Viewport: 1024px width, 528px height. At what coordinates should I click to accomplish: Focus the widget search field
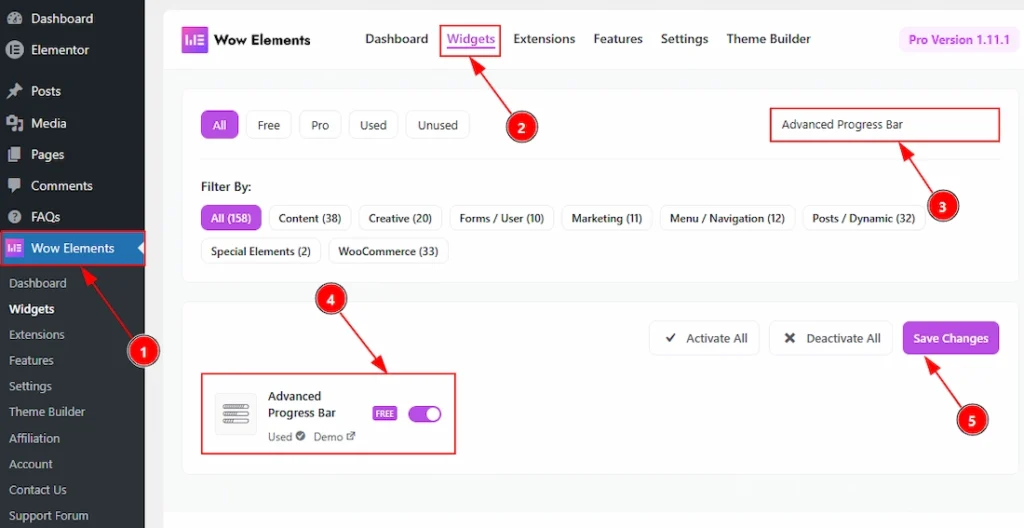click(x=885, y=125)
